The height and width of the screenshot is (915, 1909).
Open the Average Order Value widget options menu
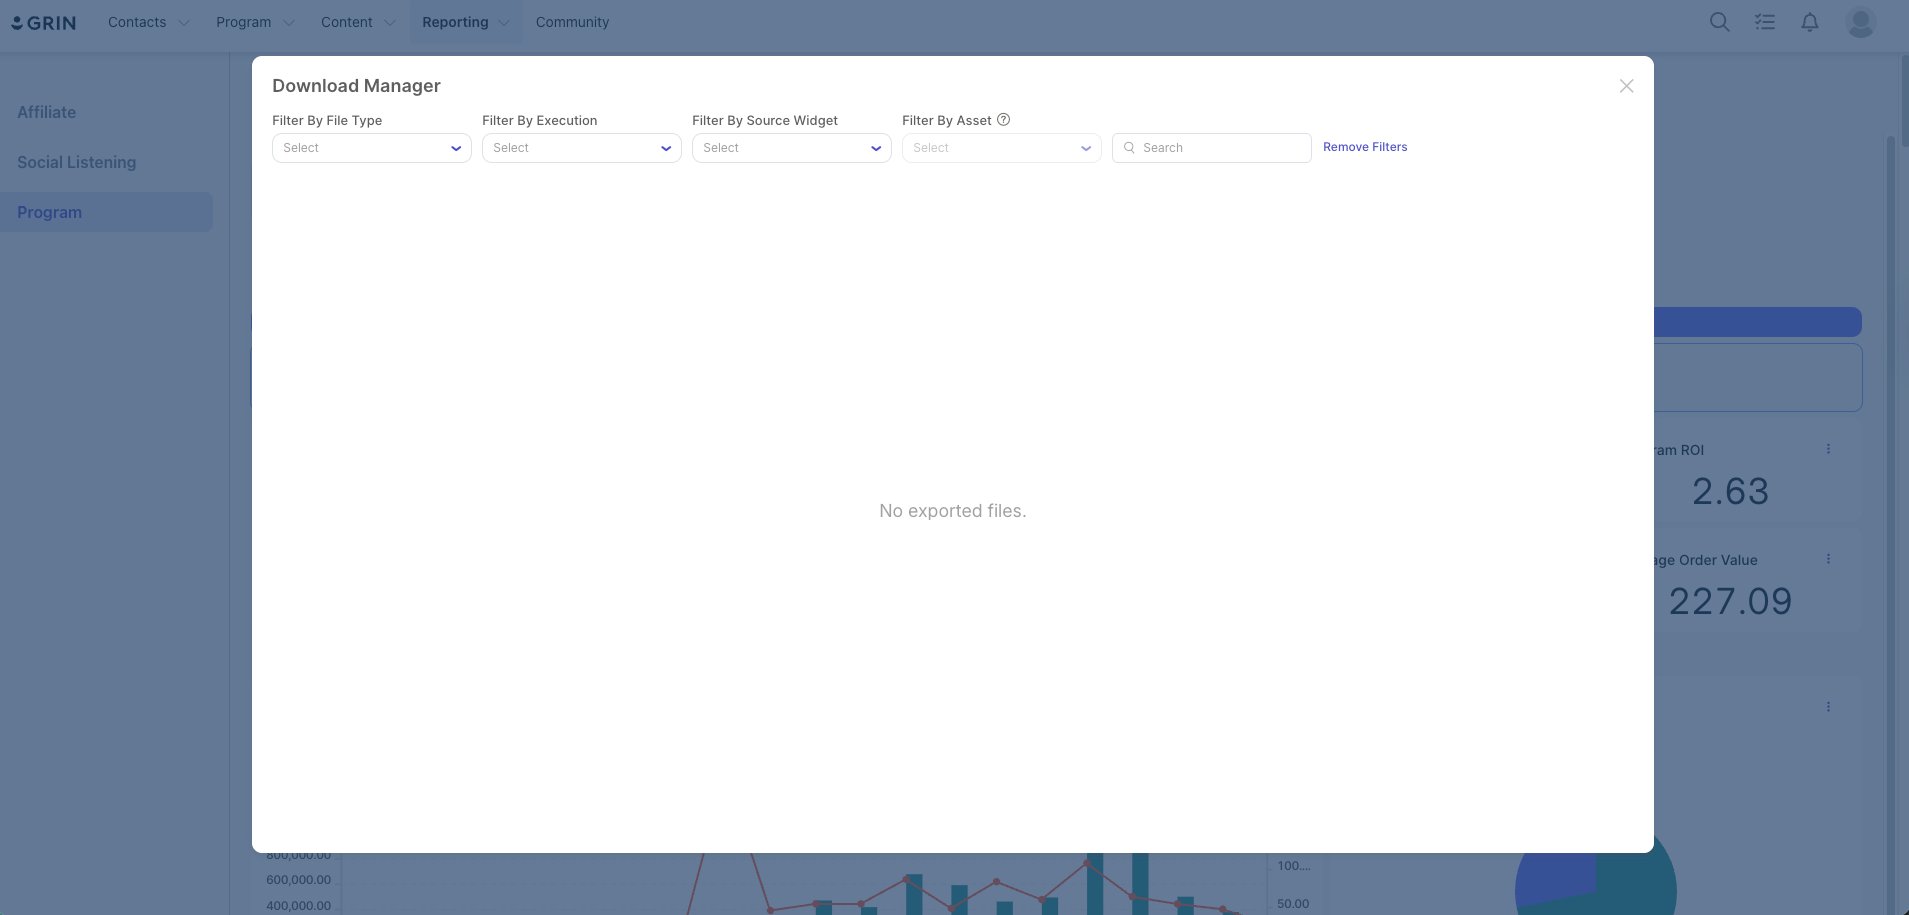1828,559
